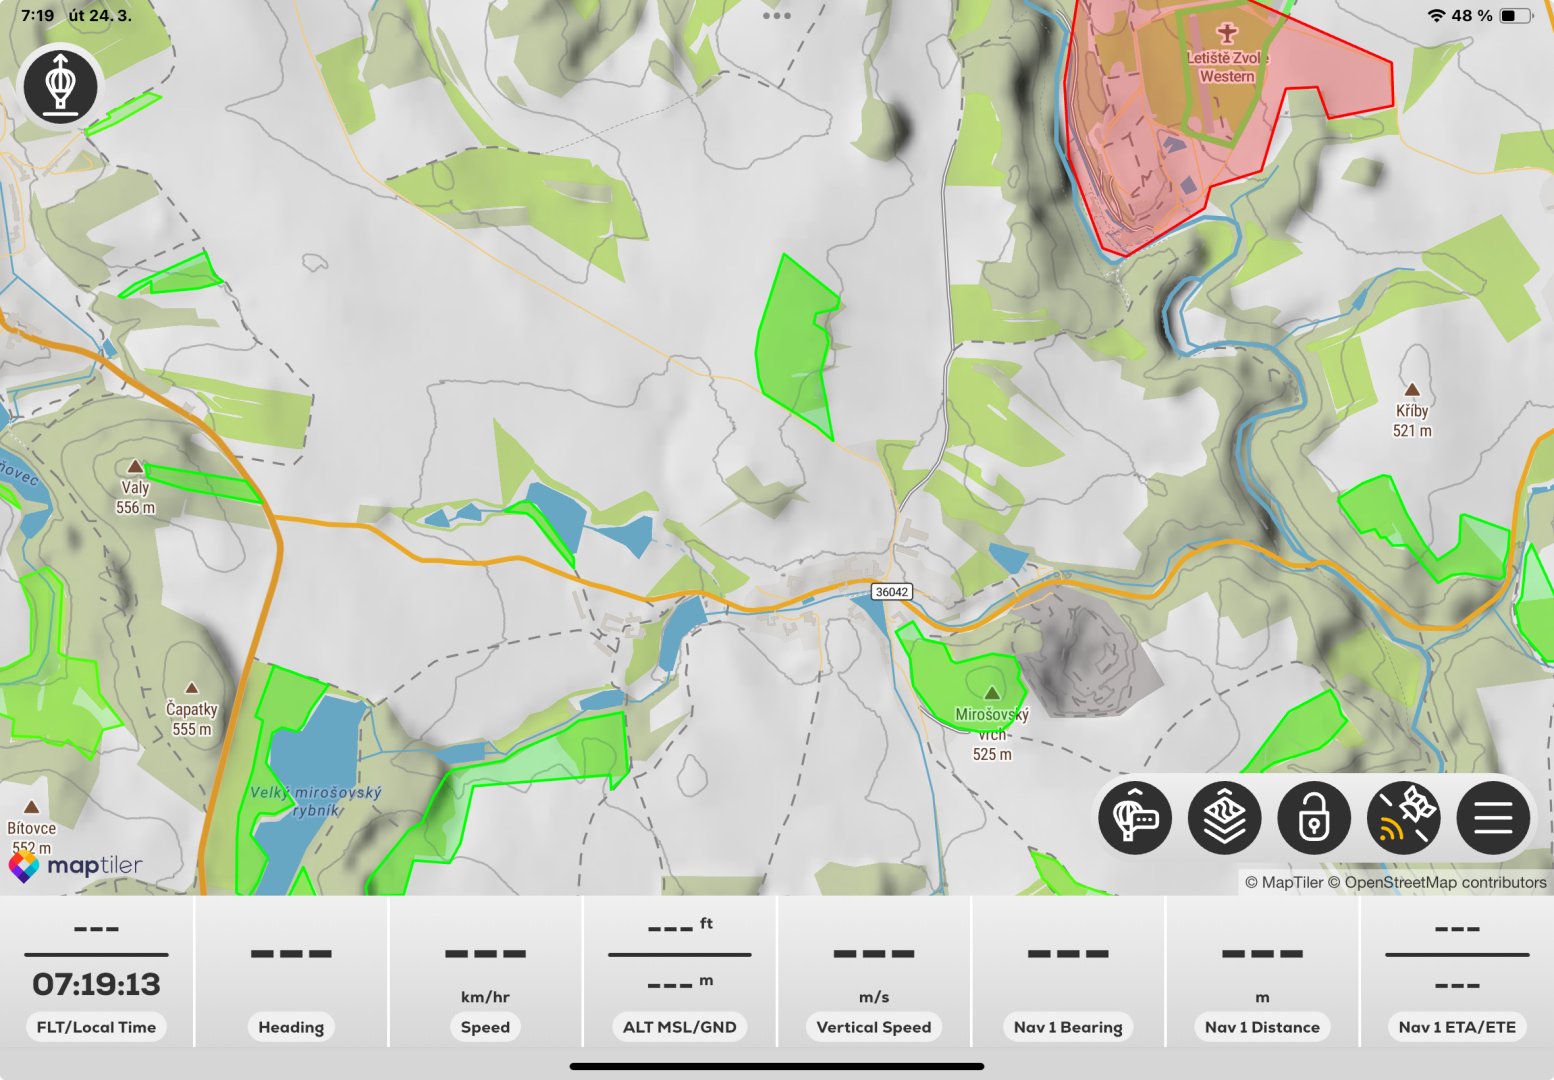The width and height of the screenshot is (1554, 1080).
Task: Tap the home indicator bar at screen bottom
Action: tap(777, 1066)
